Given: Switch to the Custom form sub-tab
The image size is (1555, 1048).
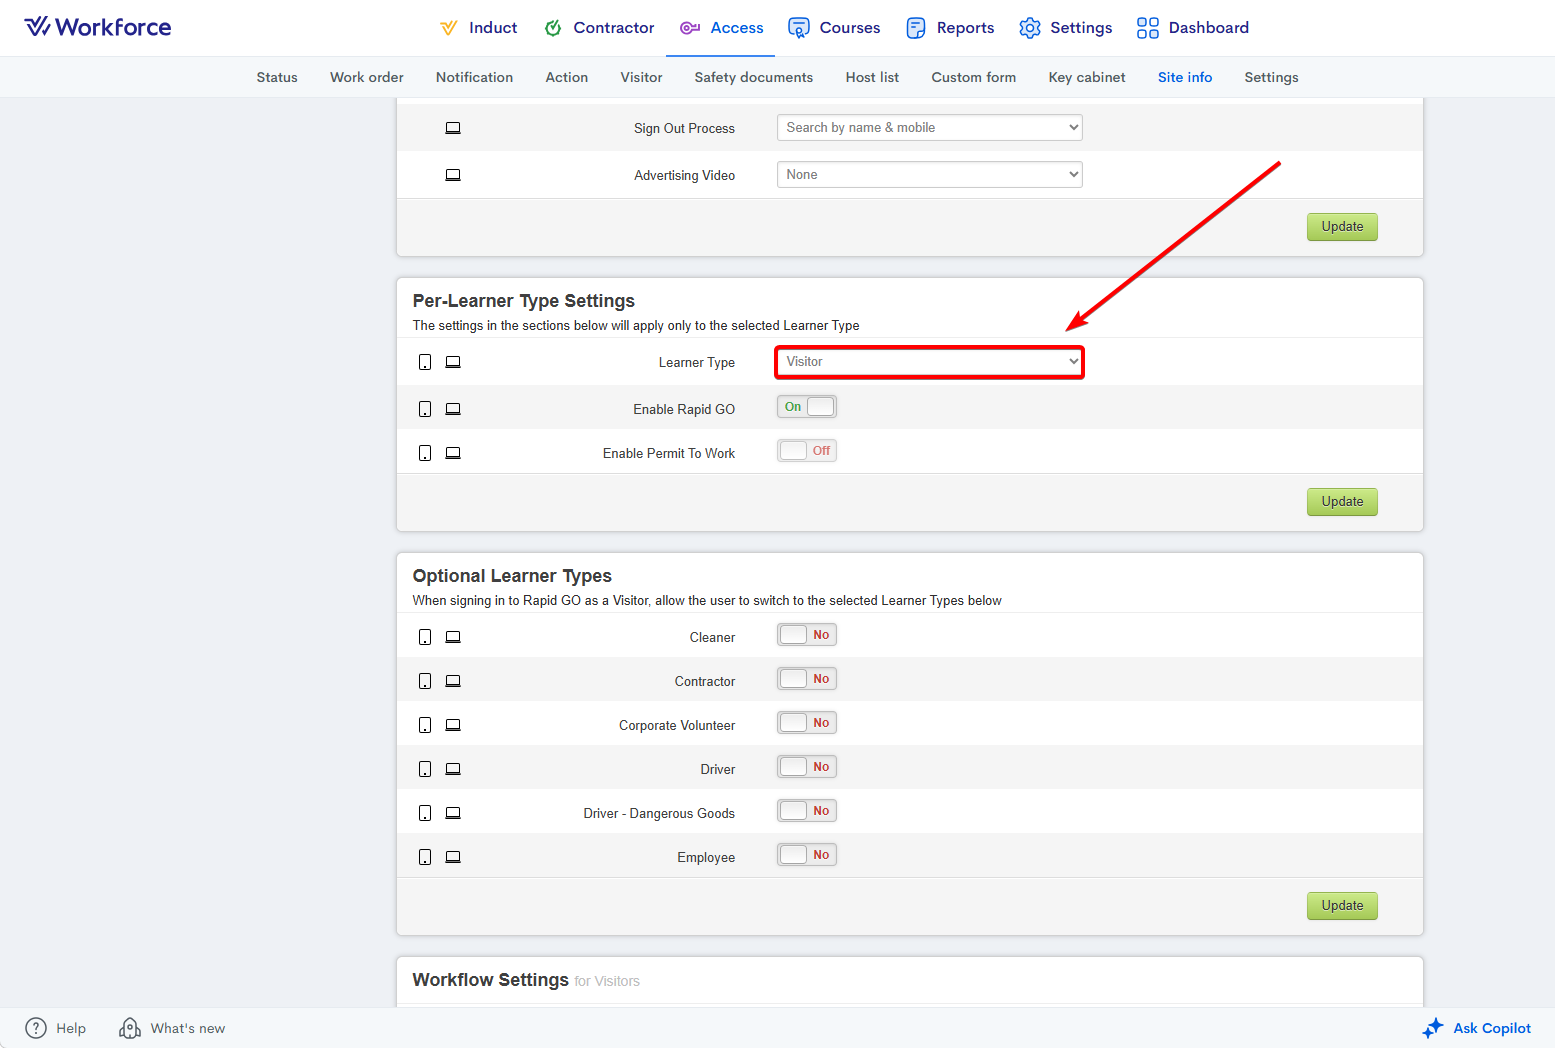Looking at the screenshot, I should pos(974,77).
